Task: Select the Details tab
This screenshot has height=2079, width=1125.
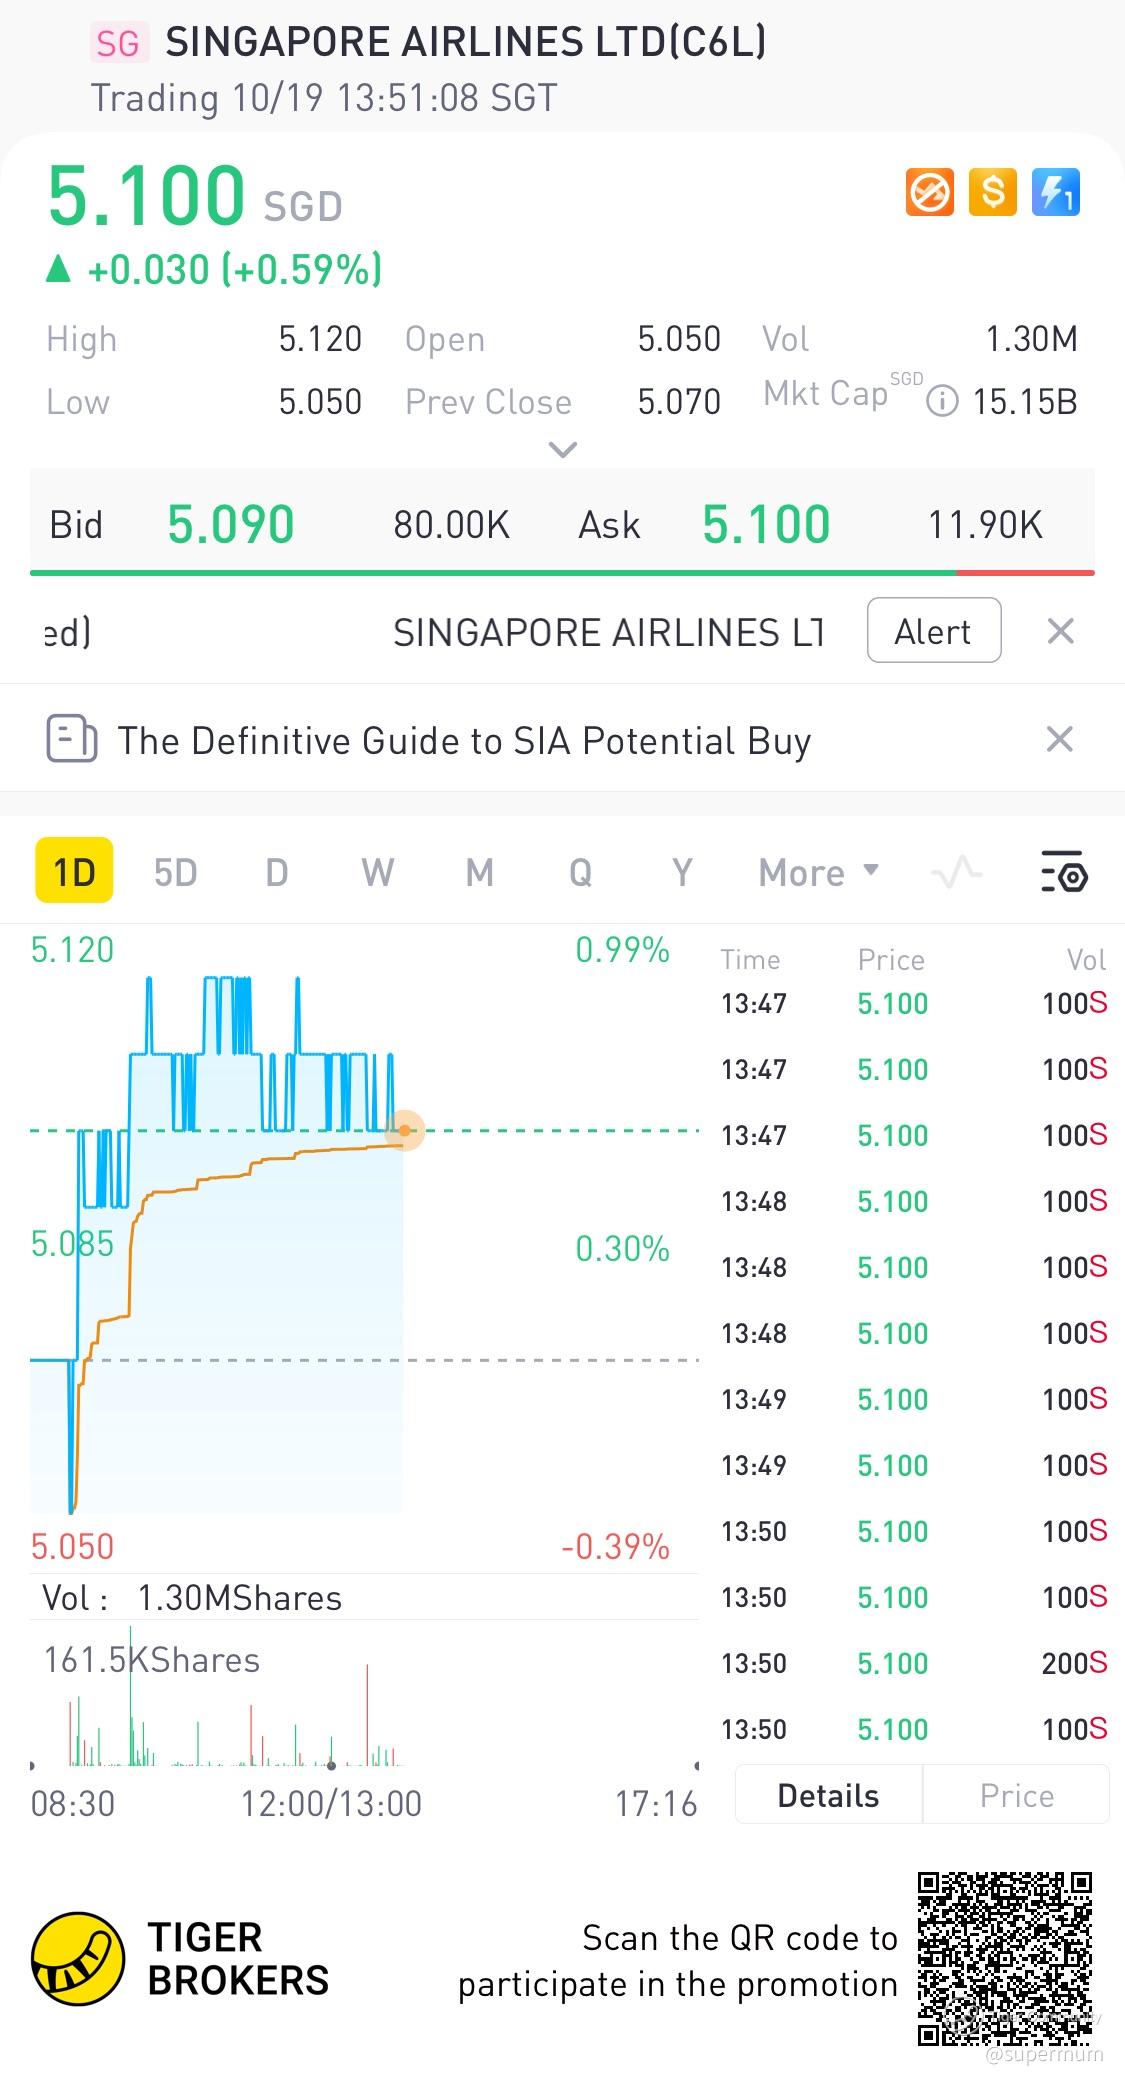Action: [x=828, y=1796]
